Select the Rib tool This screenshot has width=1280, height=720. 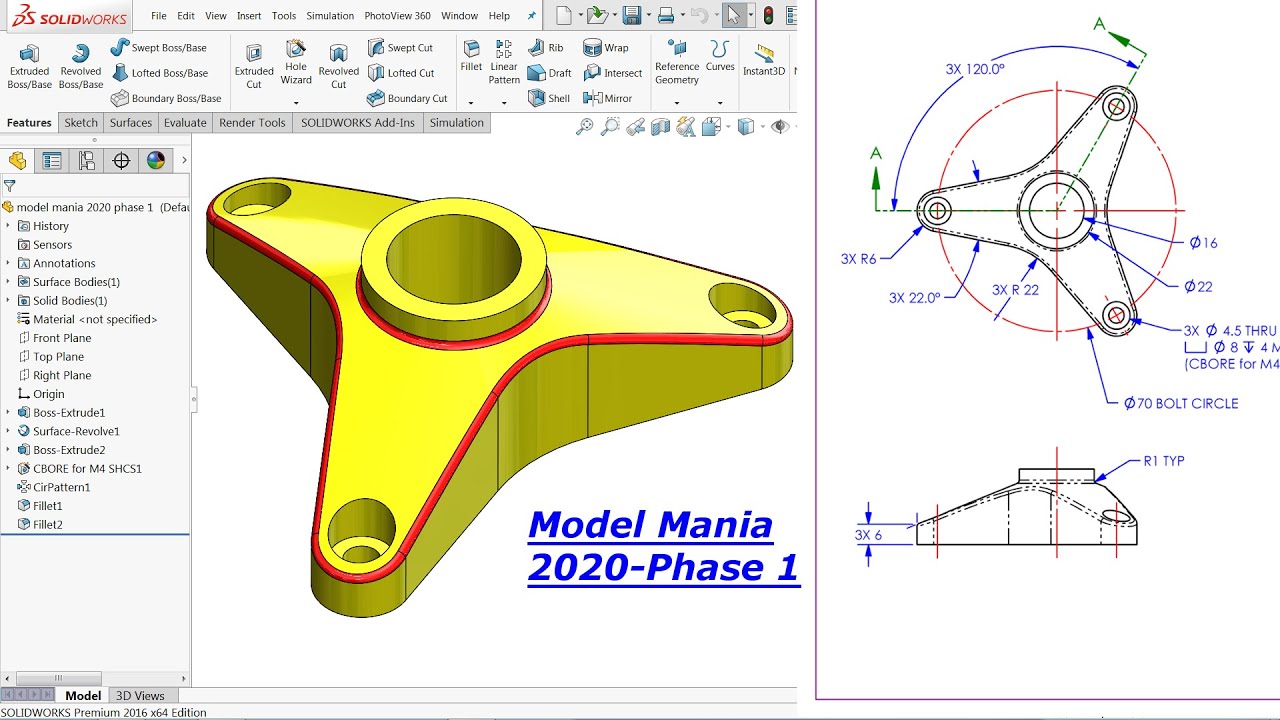(x=546, y=47)
